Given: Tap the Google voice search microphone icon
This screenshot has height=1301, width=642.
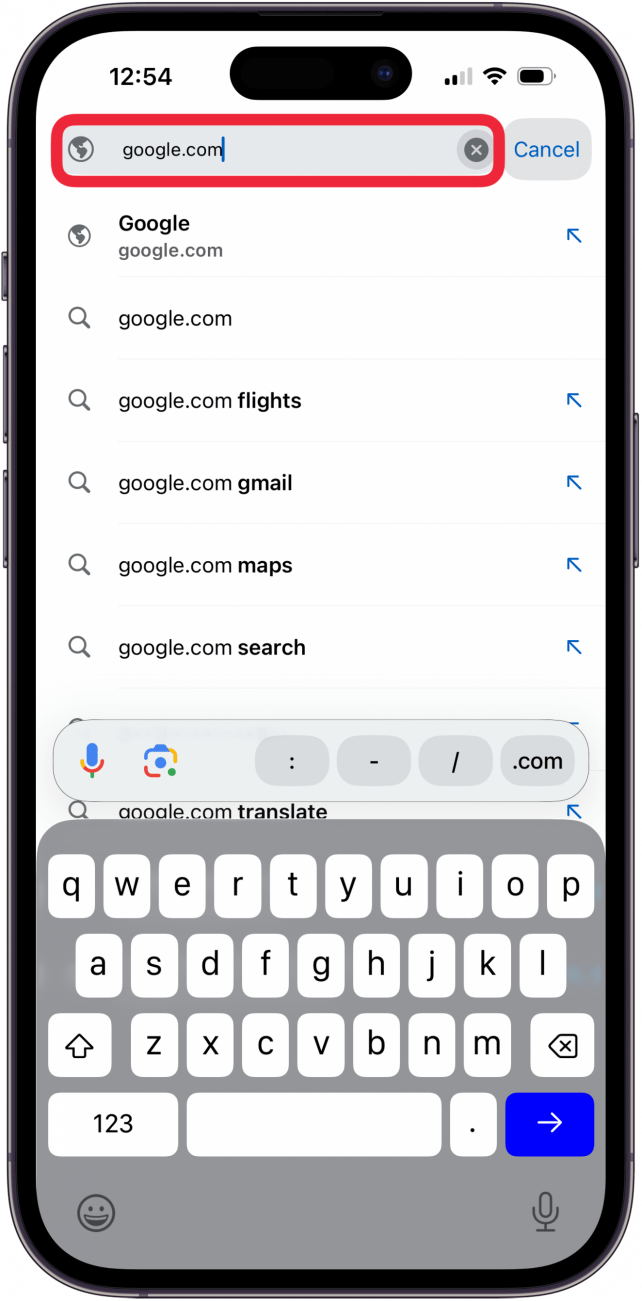Looking at the screenshot, I should [x=92, y=761].
